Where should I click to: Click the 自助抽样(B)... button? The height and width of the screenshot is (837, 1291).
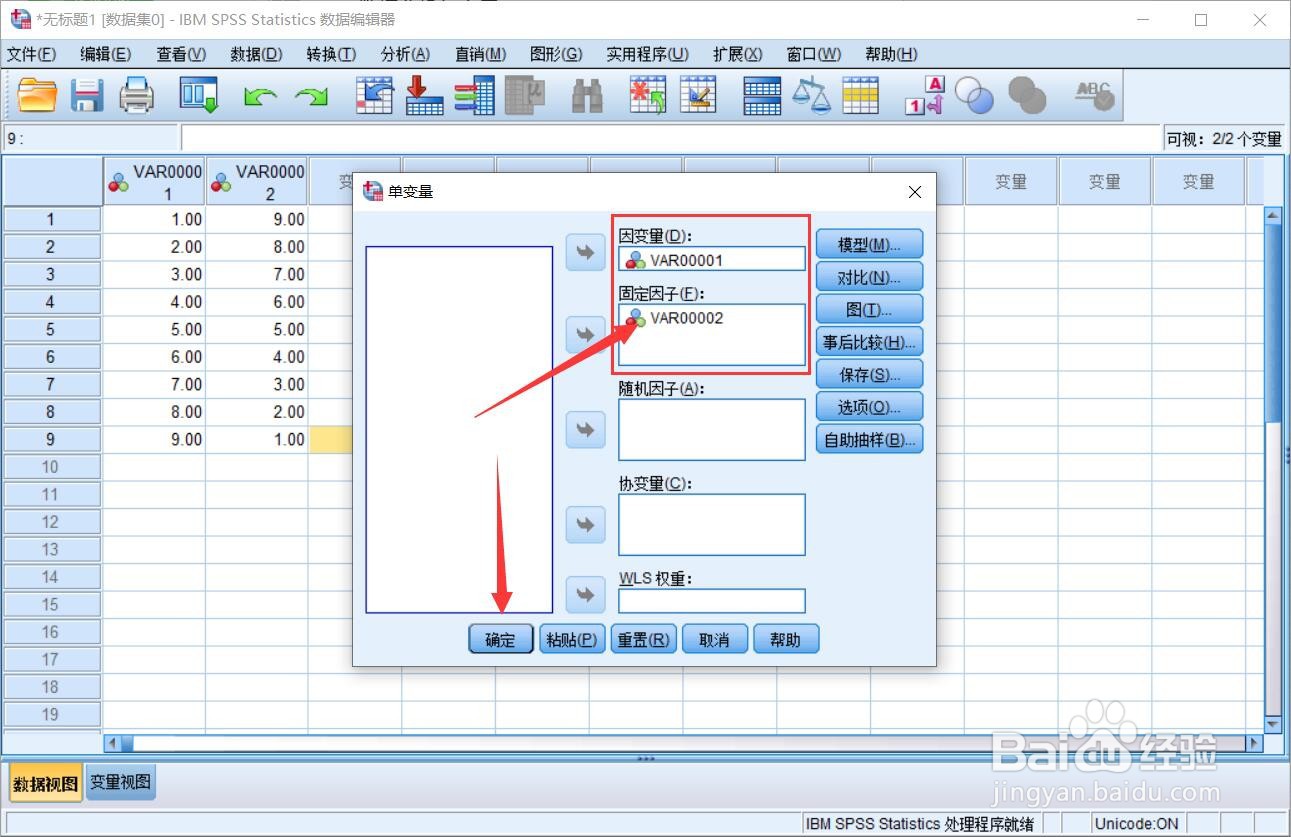coord(869,439)
